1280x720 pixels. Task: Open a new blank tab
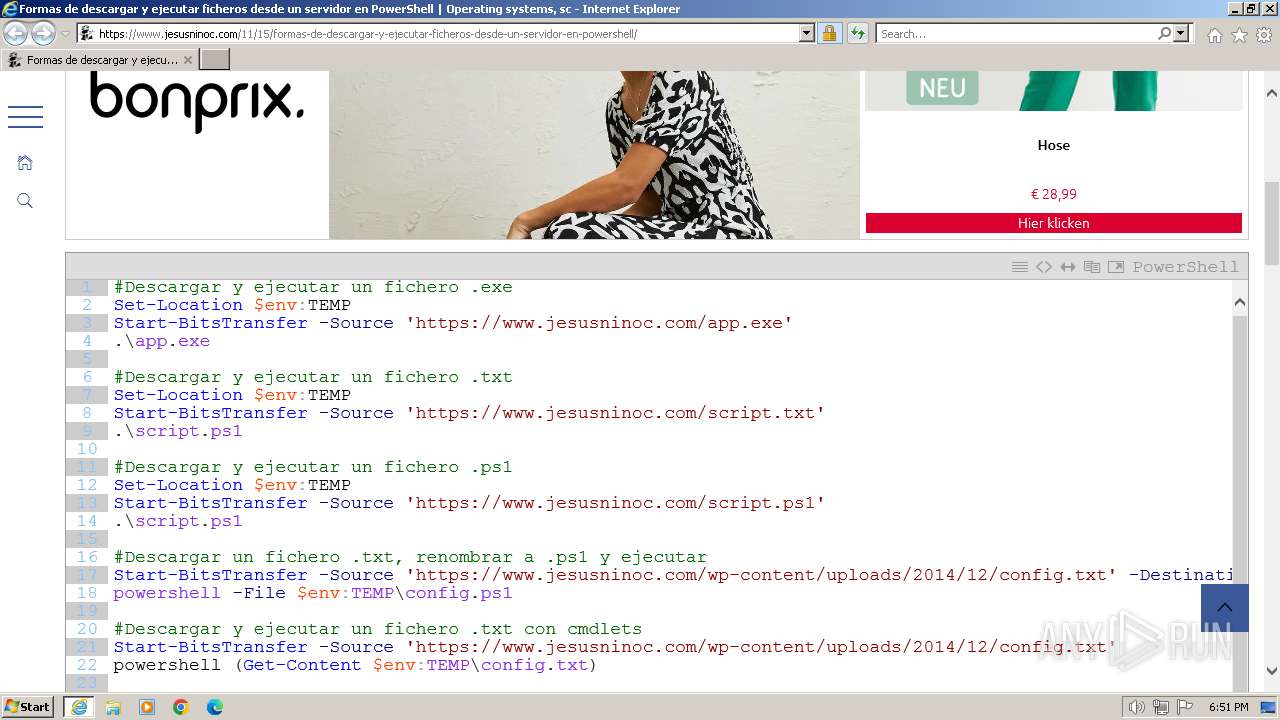click(x=215, y=60)
